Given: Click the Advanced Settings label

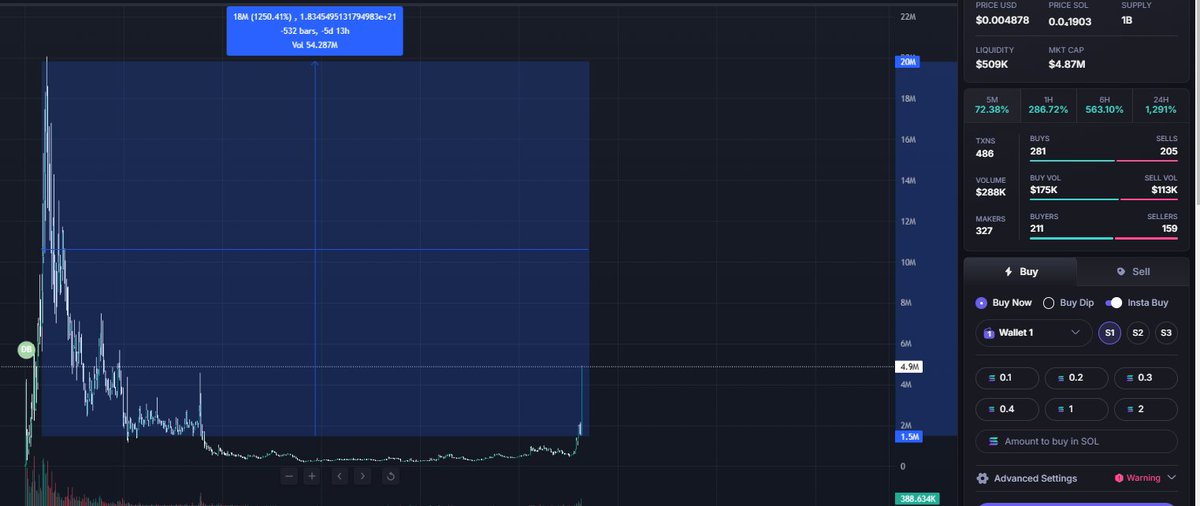Looking at the screenshot, I should pos(1035,478).
